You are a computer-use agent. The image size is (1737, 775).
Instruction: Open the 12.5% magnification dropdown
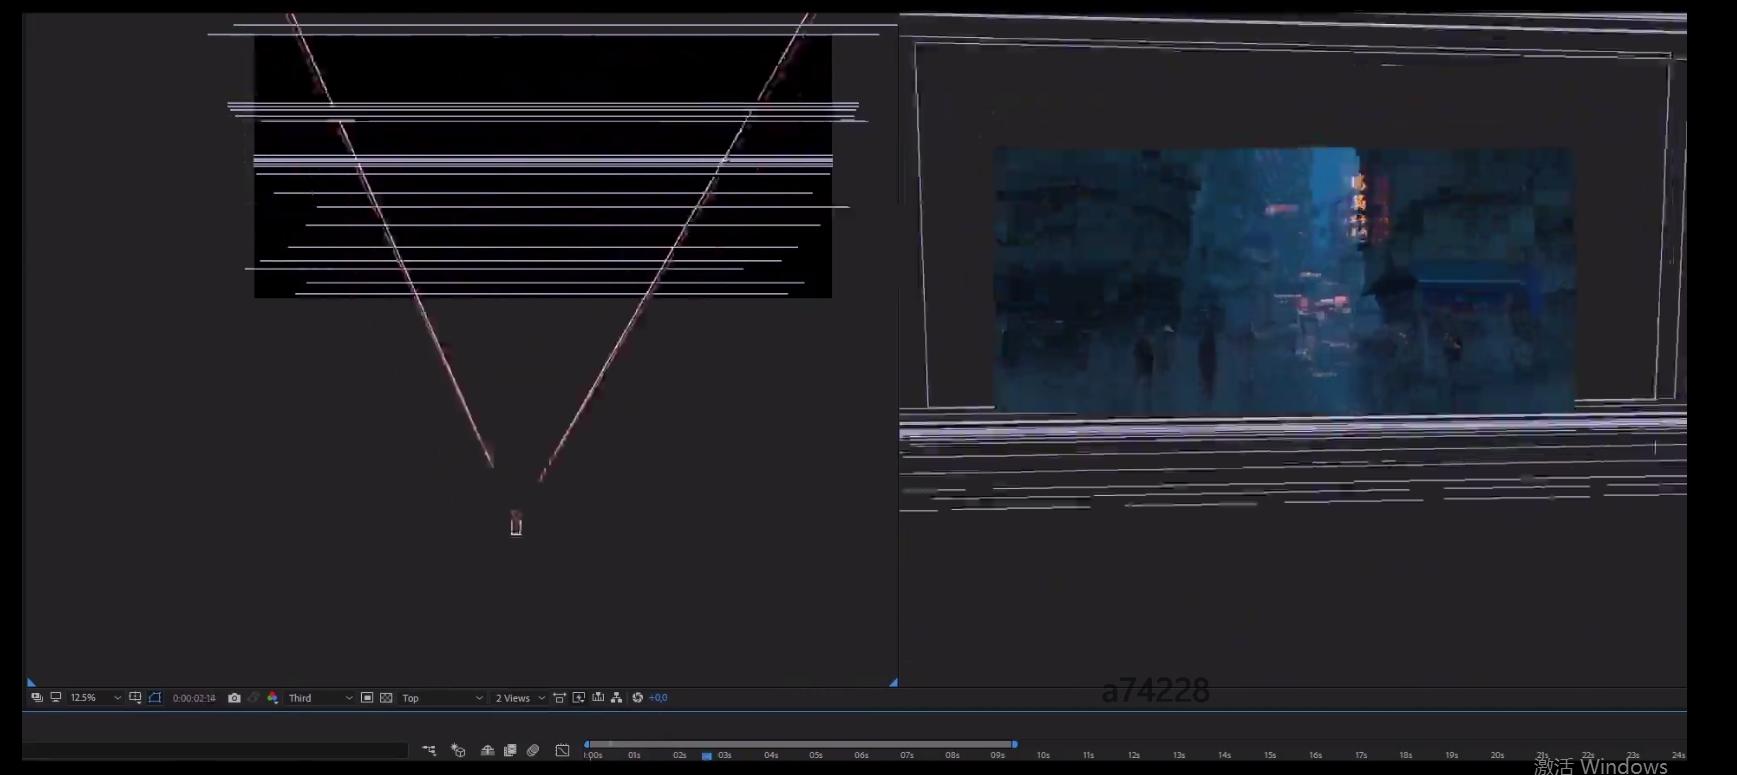[95, 698]
